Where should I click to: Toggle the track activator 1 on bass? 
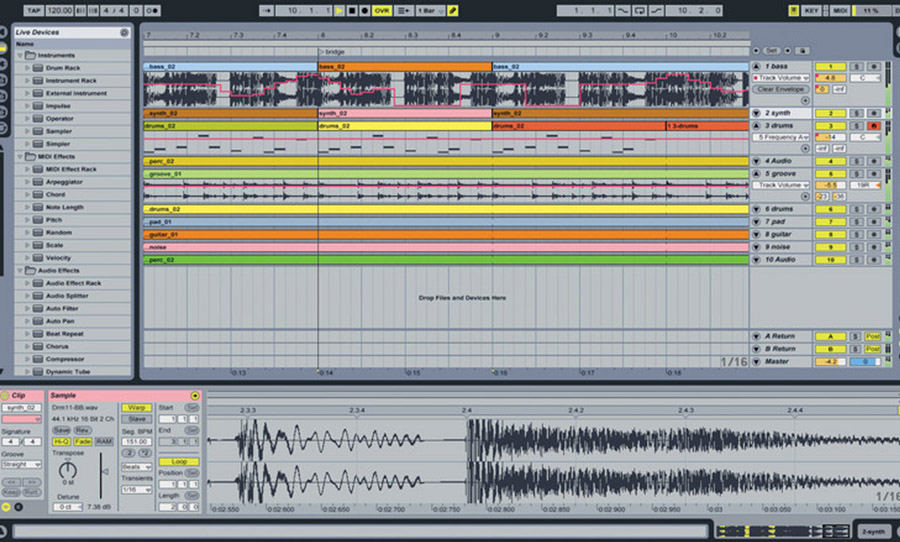click(830, 67)
